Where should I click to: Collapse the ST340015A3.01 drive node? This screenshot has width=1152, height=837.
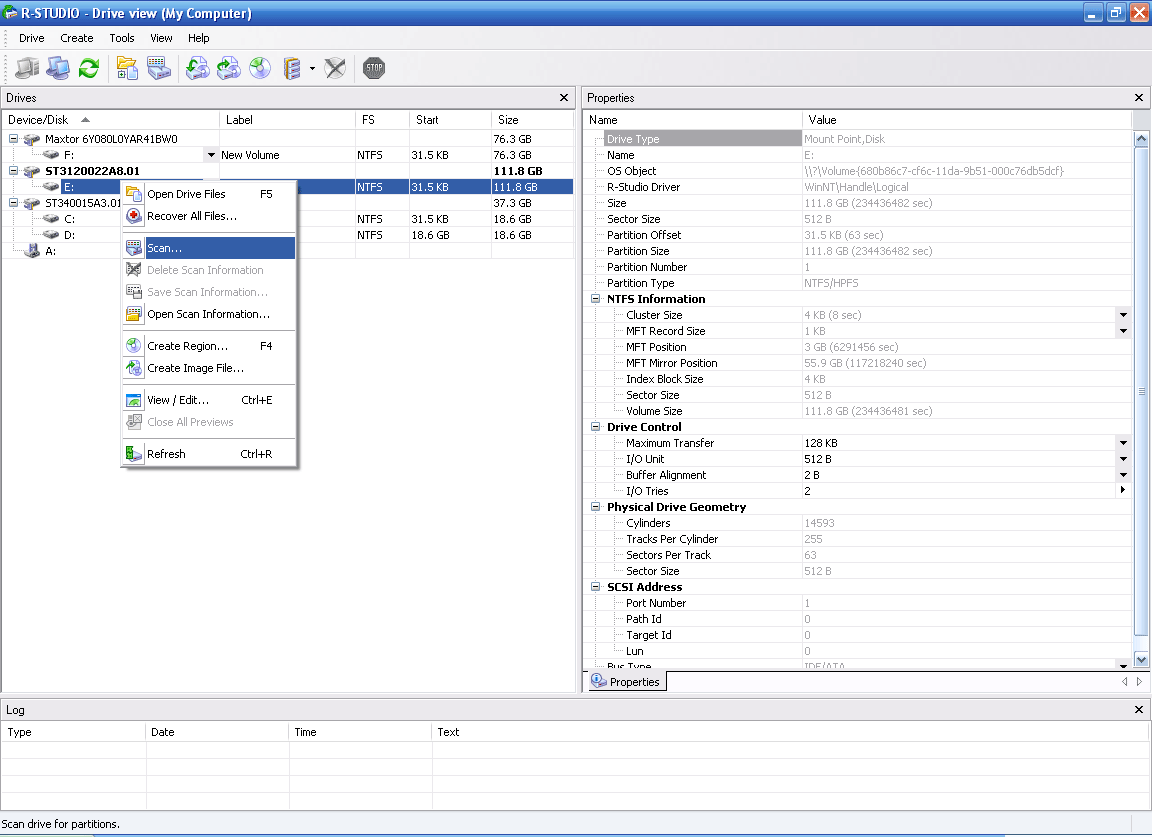13,203
